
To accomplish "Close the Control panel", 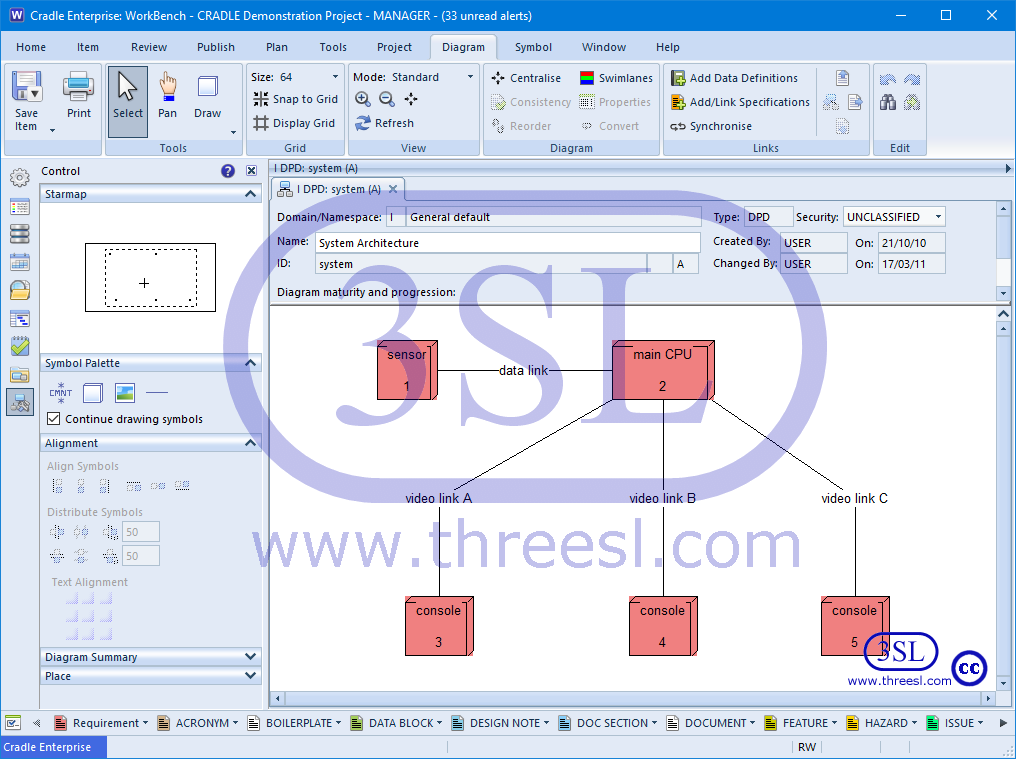I will click(251, 171).
